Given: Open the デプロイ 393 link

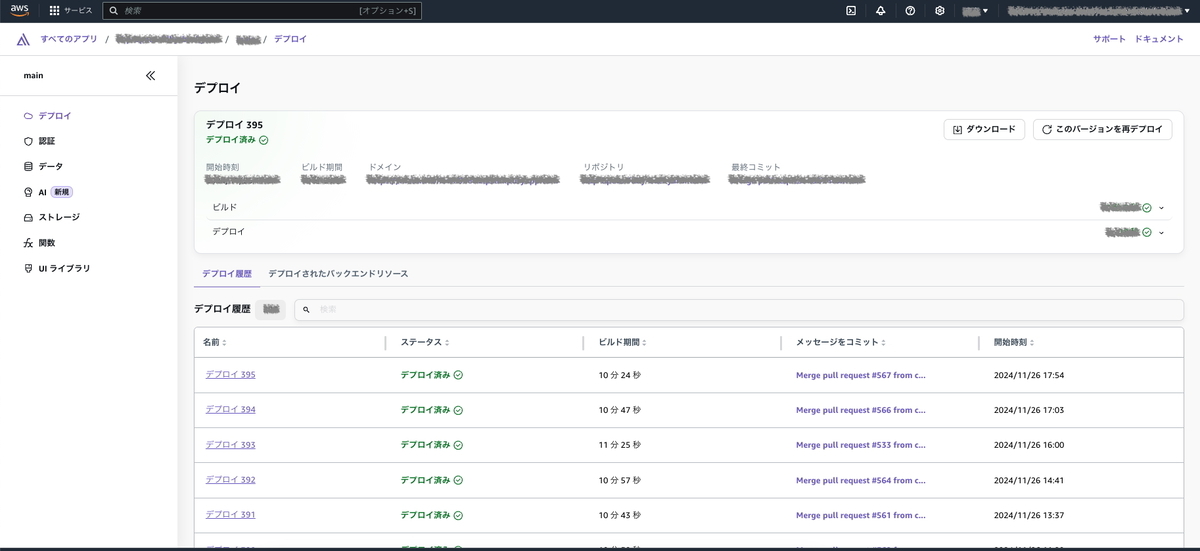Looking at the screenshot, I should pyautogui.click(x=230, y=445).
